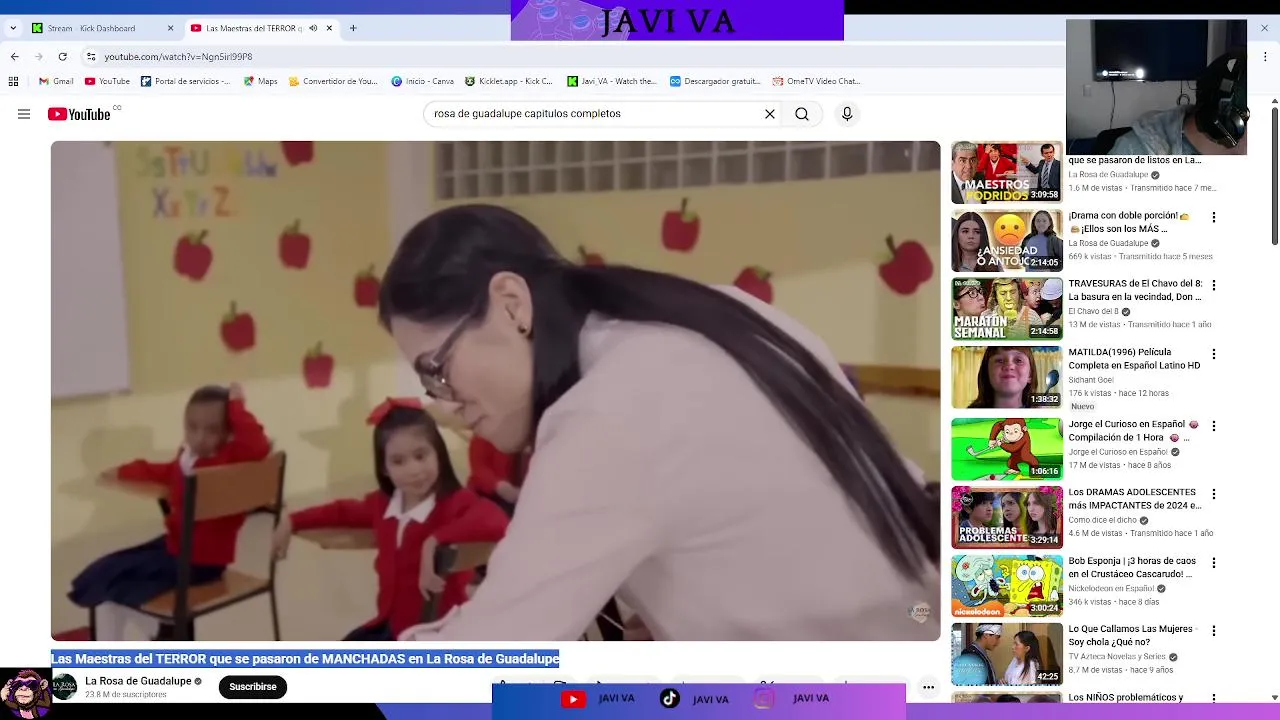This screenshot has width=1280, height=720.
Task: Open more actions three-dot button below video
Action: click(x=928, y=687)
